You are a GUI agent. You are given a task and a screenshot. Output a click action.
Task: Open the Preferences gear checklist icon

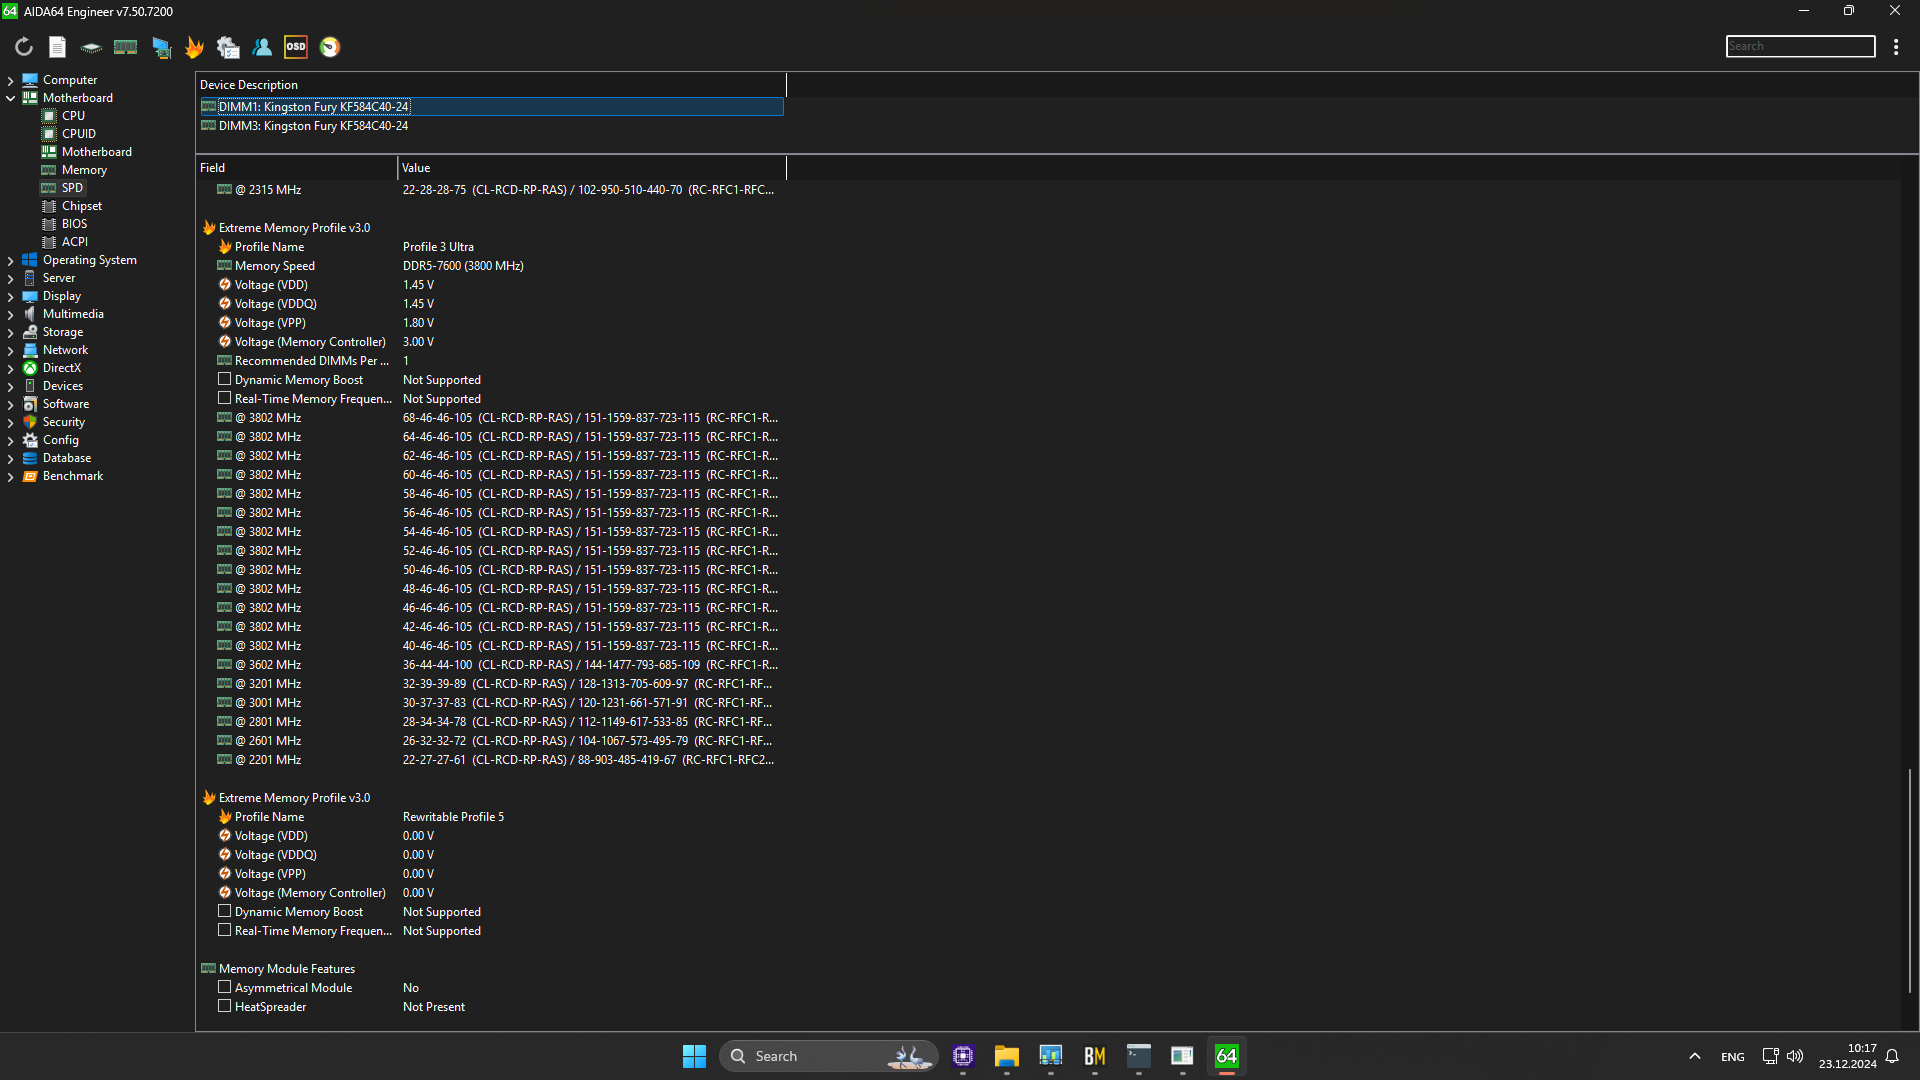click(x=228, y=47)
